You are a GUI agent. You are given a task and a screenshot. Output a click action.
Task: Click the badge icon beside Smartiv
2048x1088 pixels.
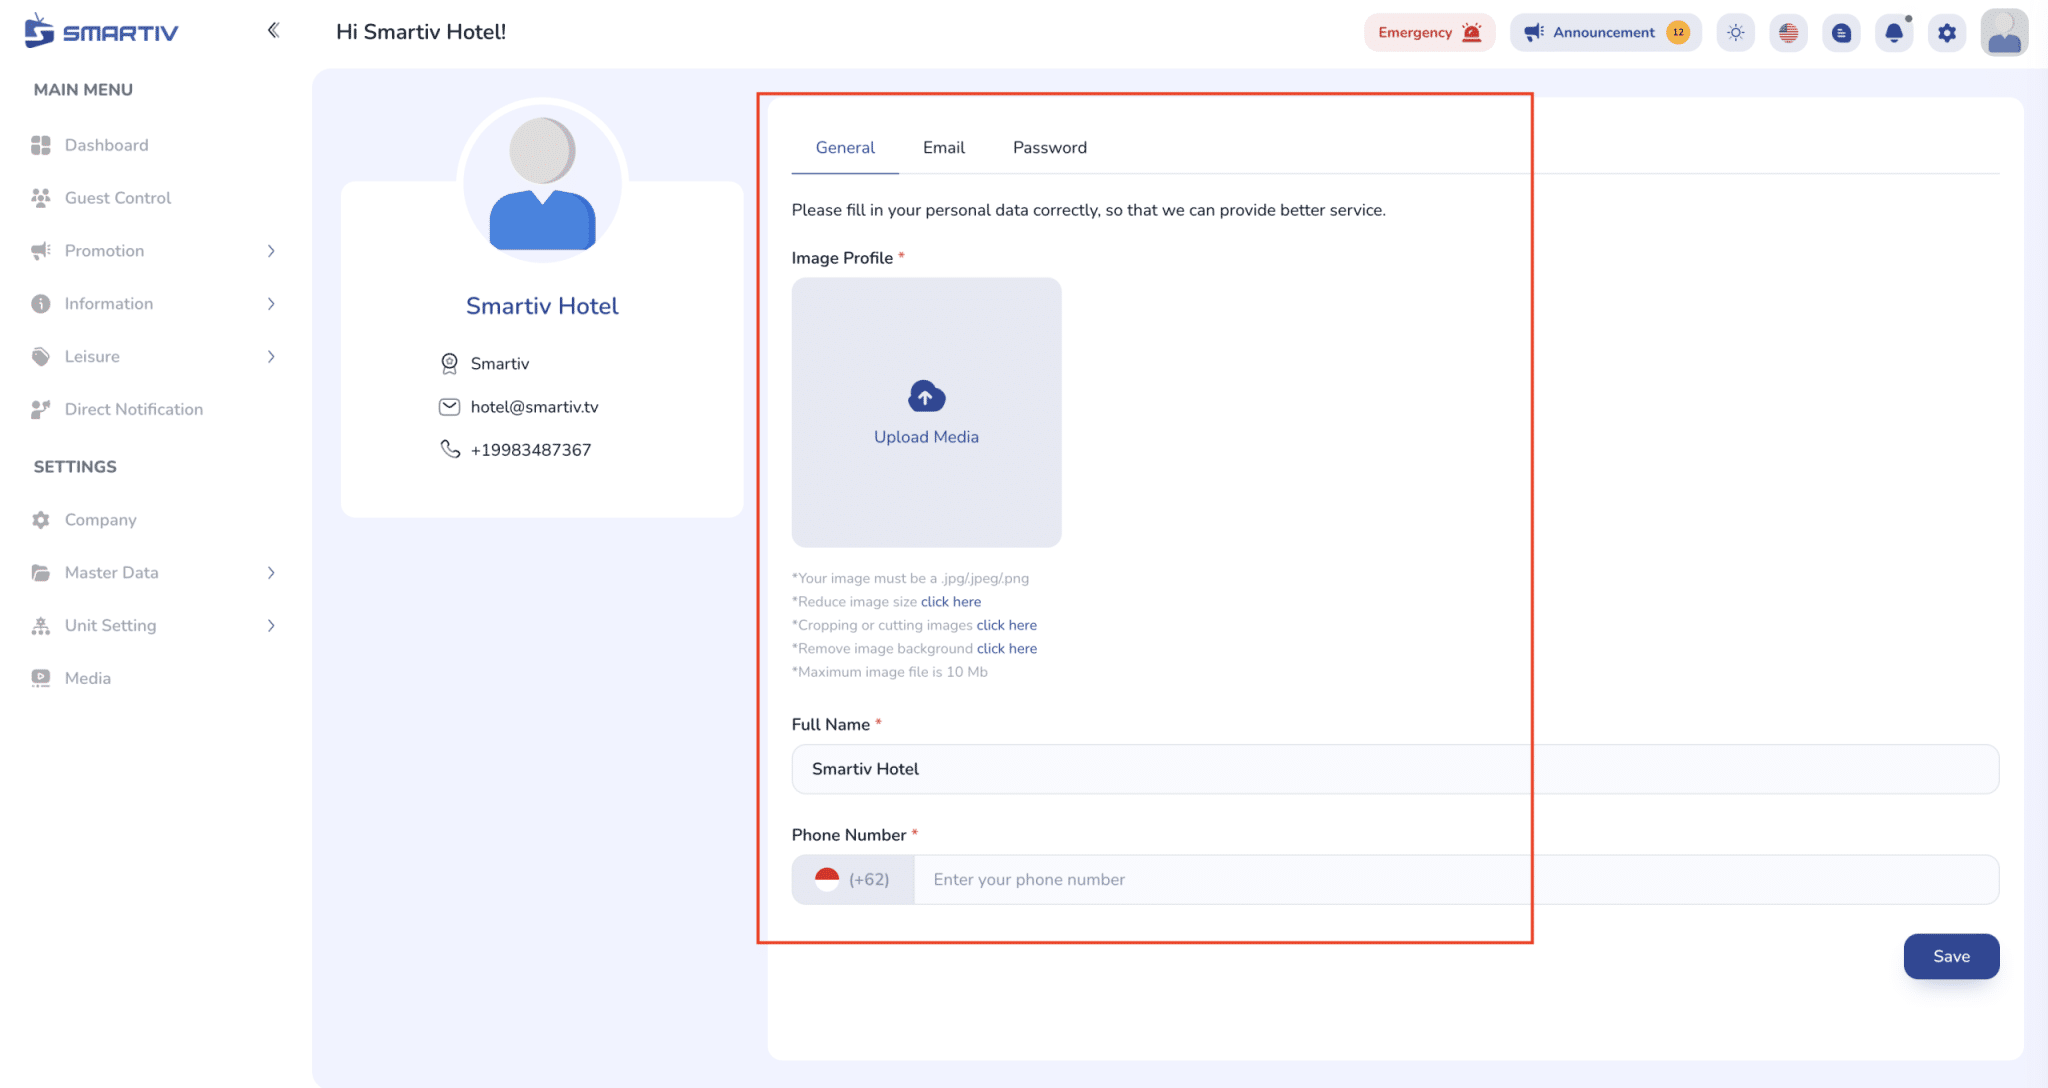pos(450,364)
